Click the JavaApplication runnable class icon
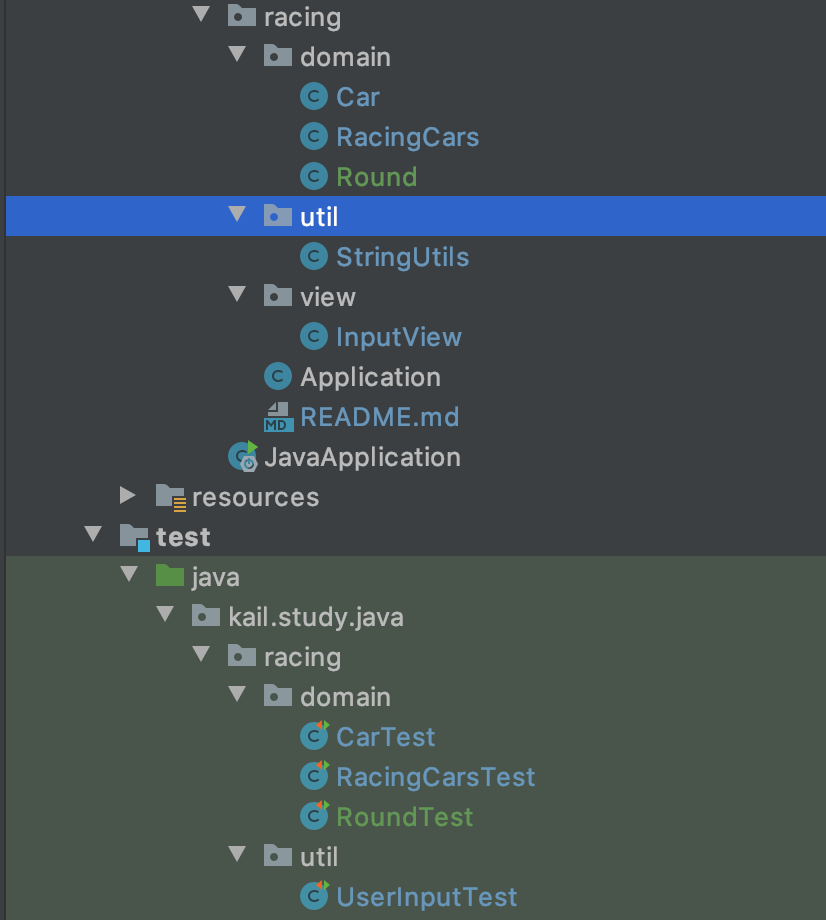The height and width of the screenshot is (920, 826). pos(243,456)
